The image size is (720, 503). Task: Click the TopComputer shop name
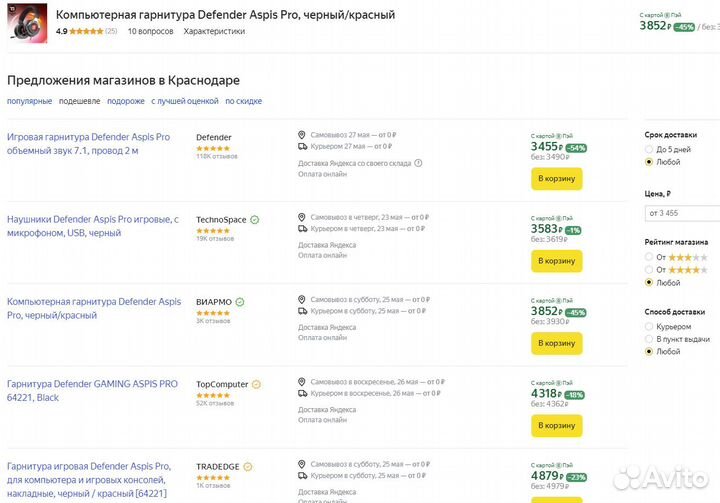pos(222,384)
